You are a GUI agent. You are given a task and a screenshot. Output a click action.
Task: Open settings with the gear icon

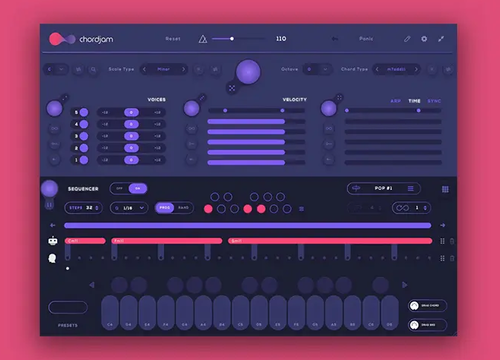[x=424, y=39]
